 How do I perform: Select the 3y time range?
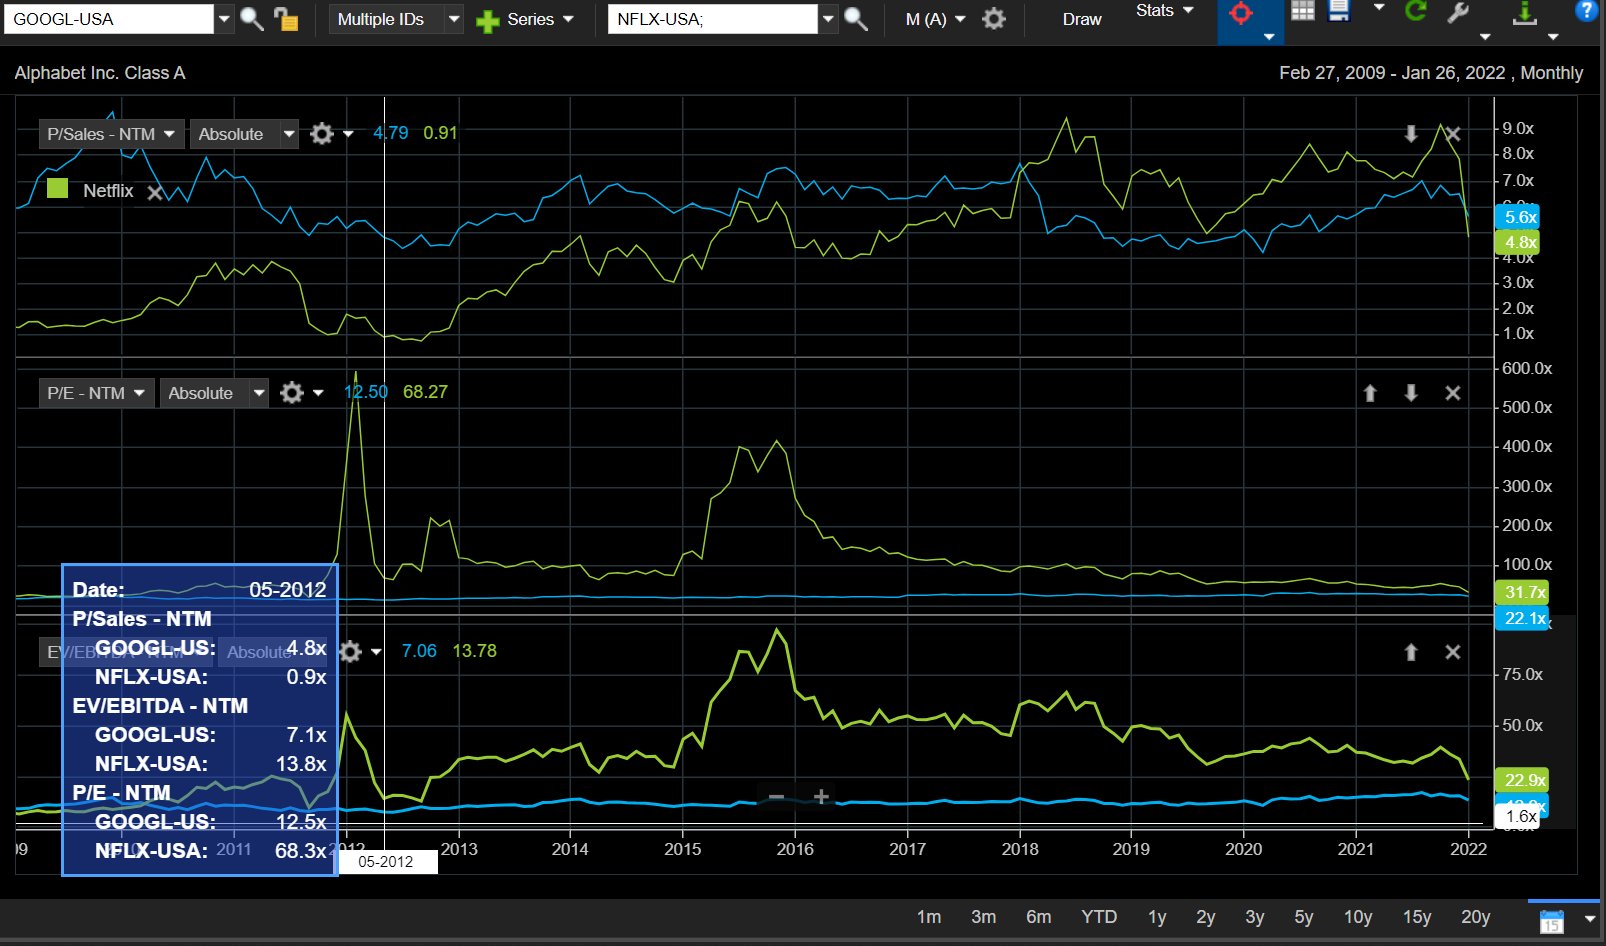pos(1255,917)
